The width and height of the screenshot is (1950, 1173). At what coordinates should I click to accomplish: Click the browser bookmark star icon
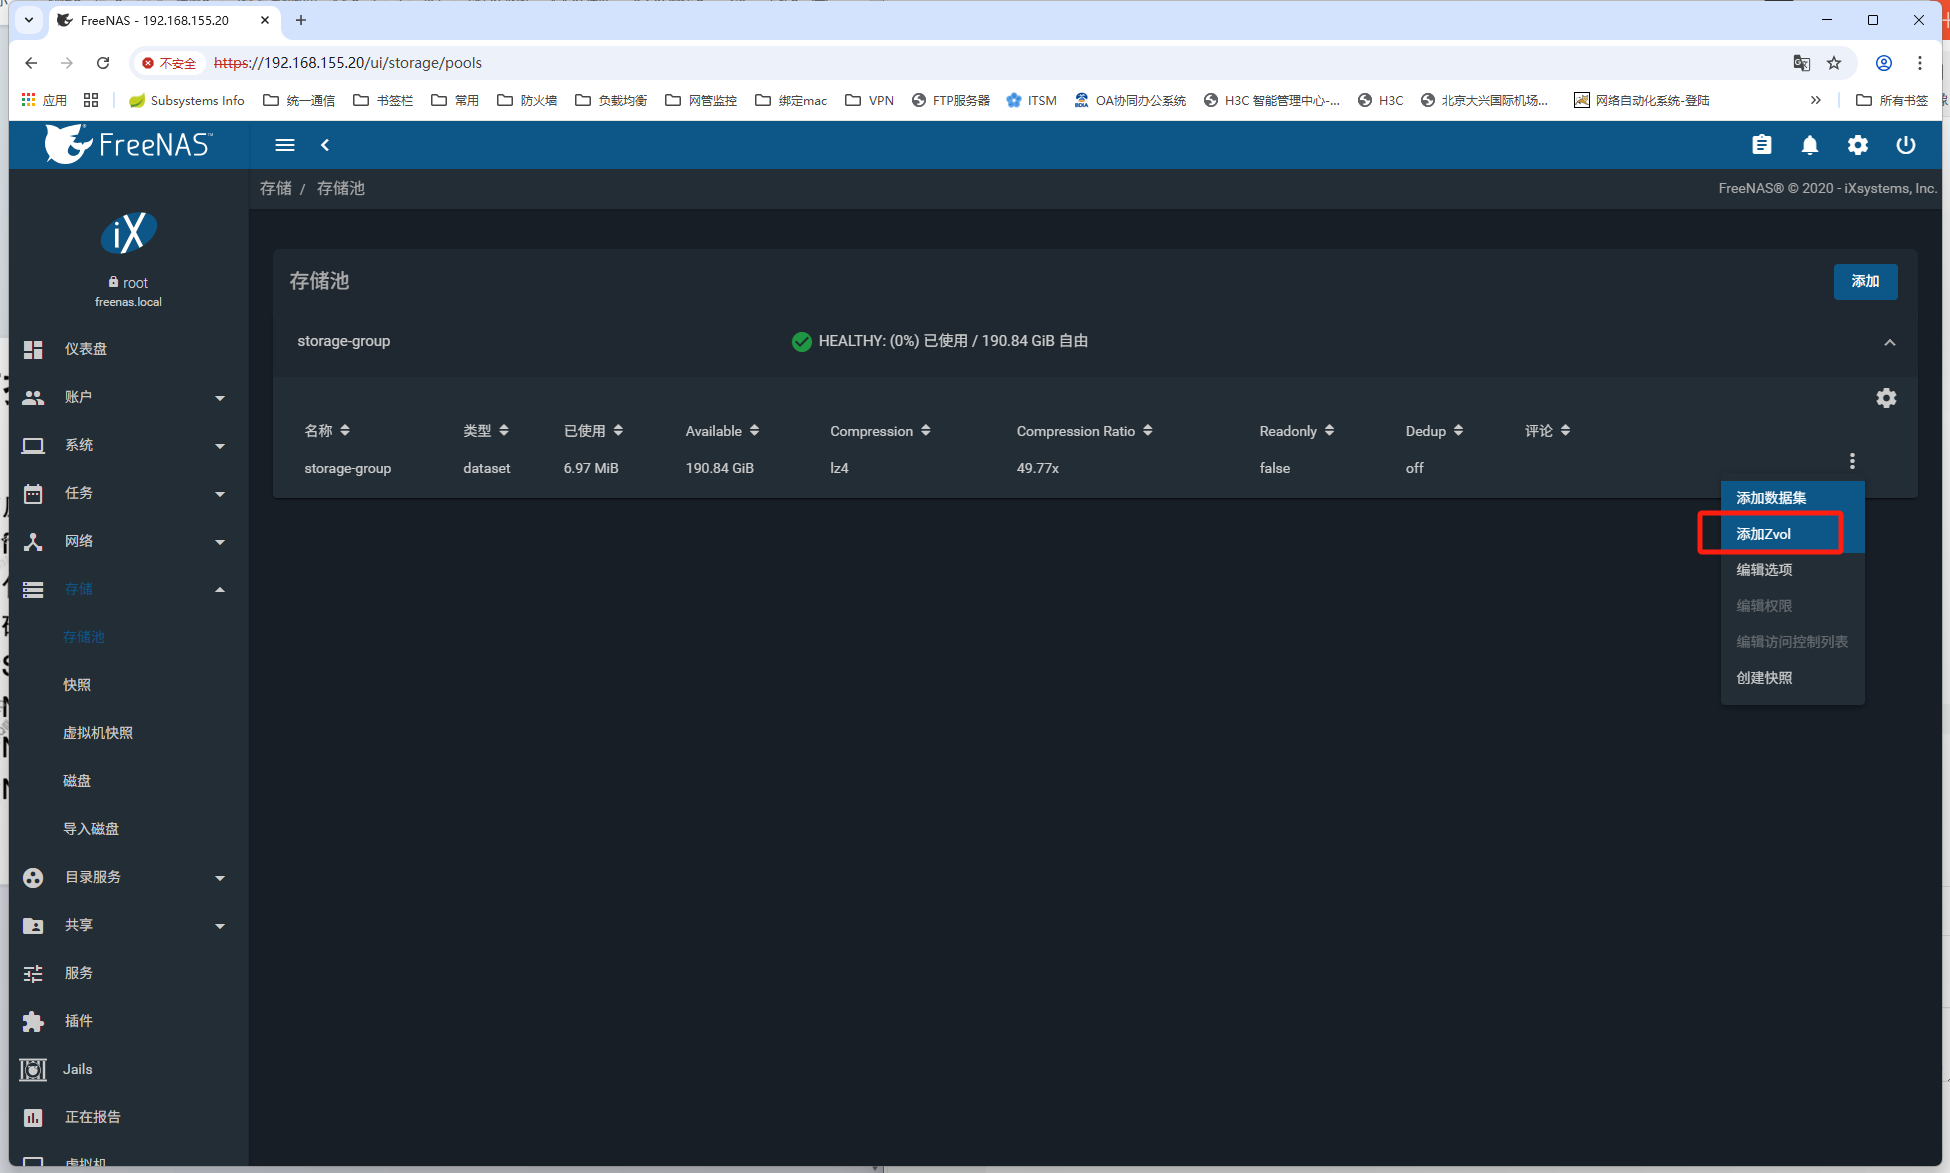tap(1834, 63)
